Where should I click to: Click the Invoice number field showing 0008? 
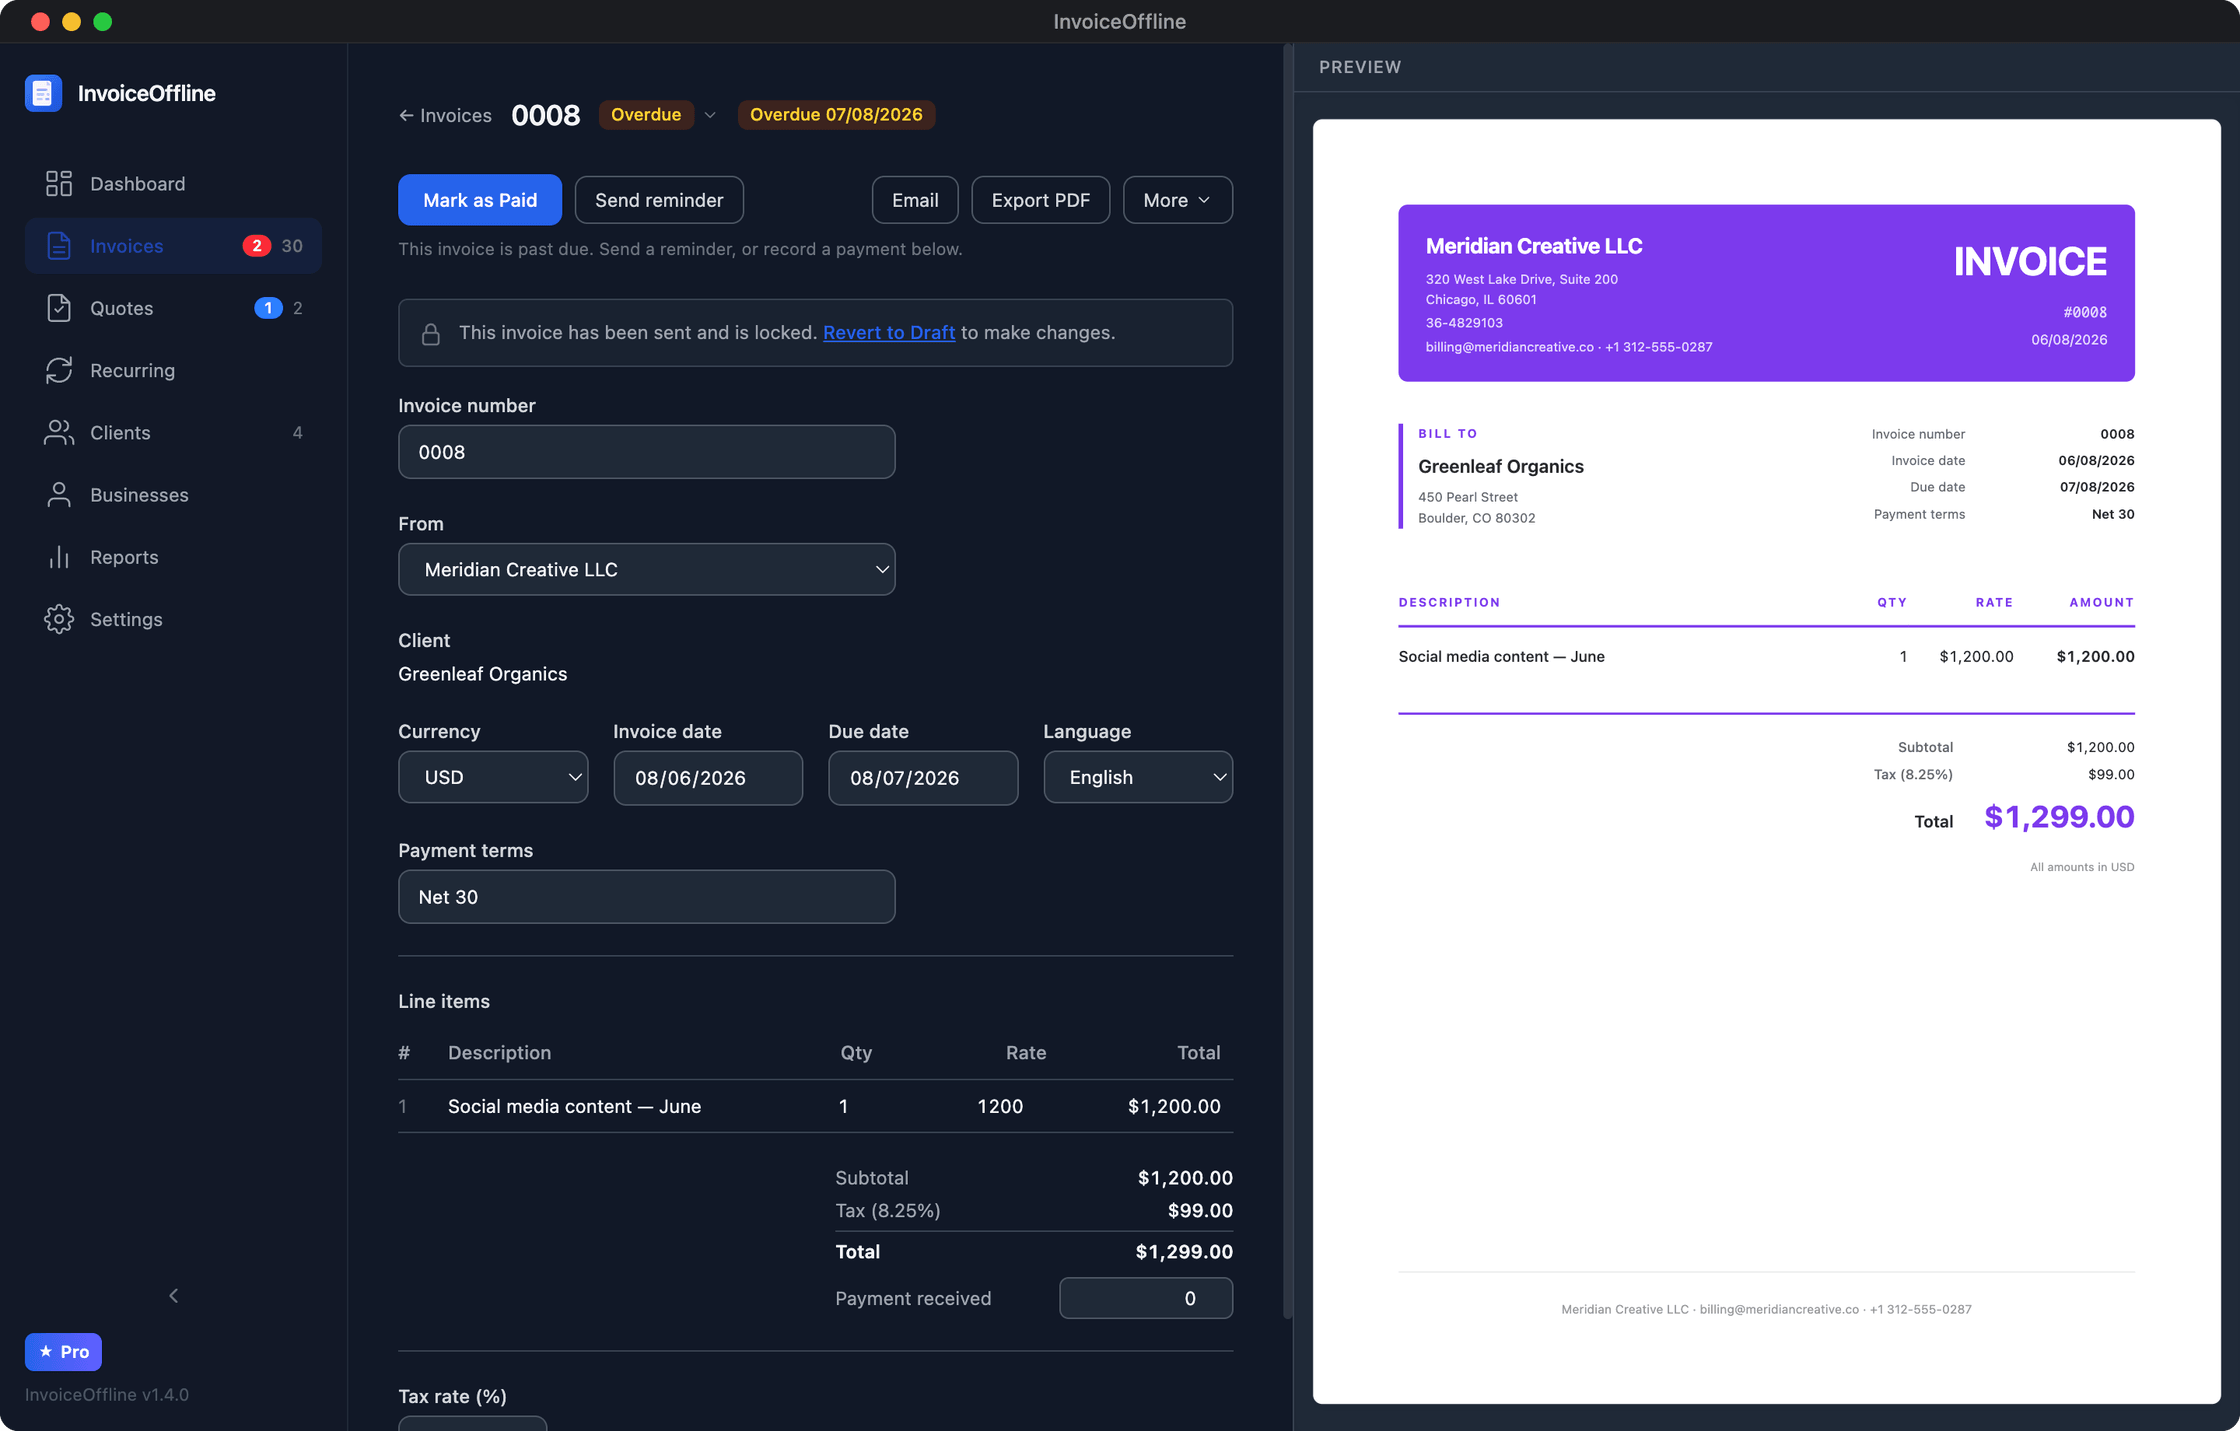[647, 452]
